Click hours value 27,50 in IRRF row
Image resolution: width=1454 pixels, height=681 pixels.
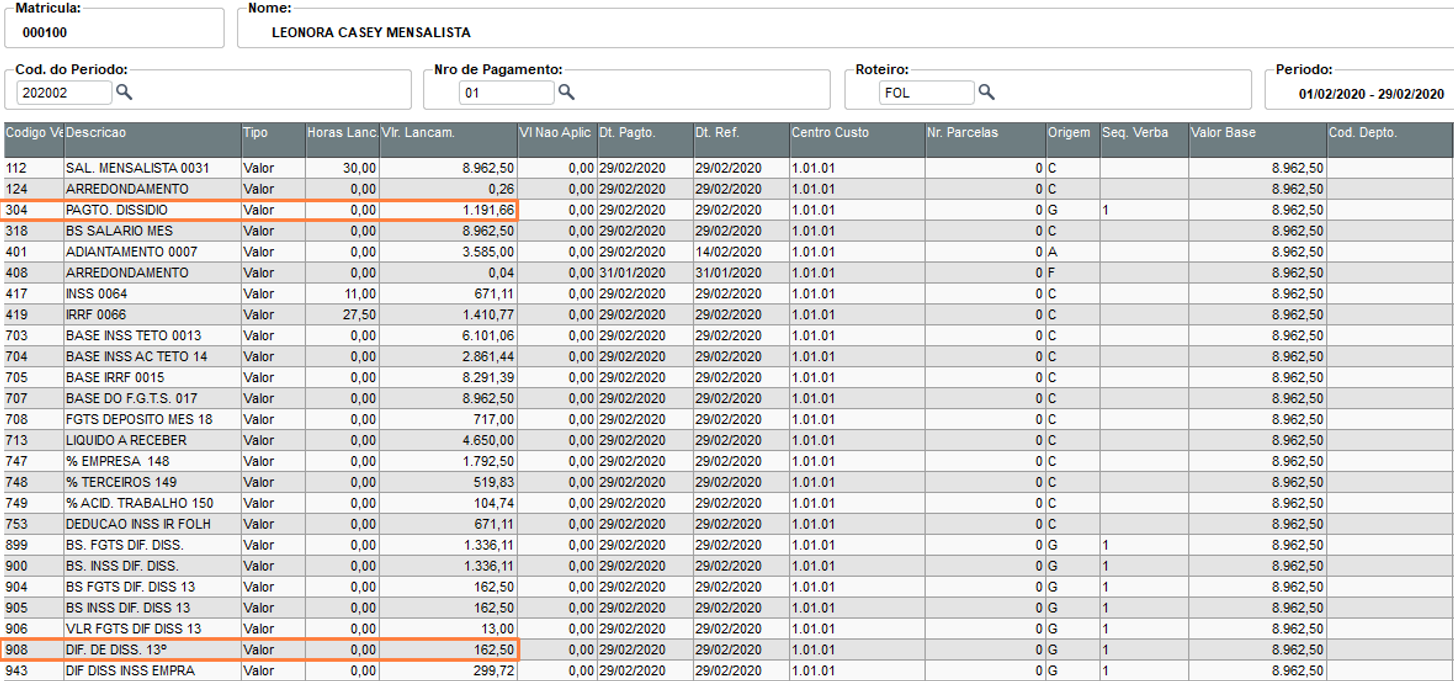(360, 315)
